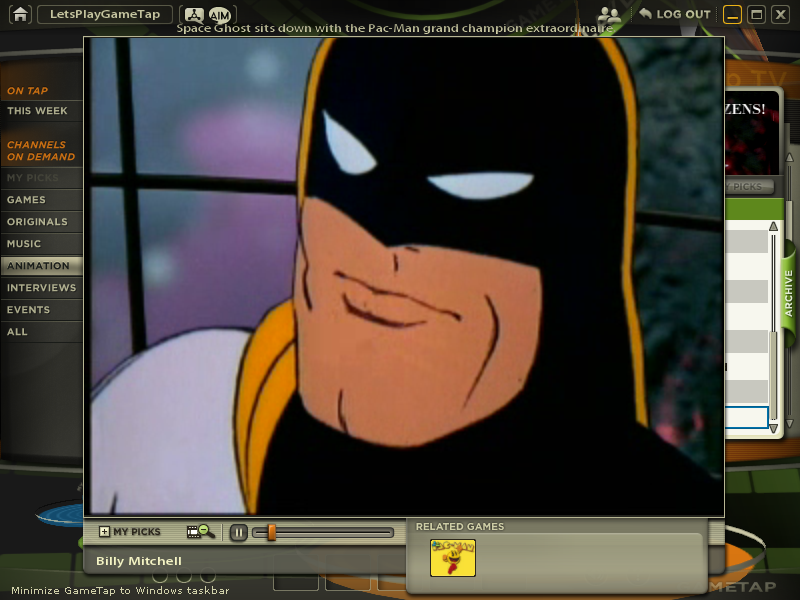Open the EVENTS channel

pos(41,310)
